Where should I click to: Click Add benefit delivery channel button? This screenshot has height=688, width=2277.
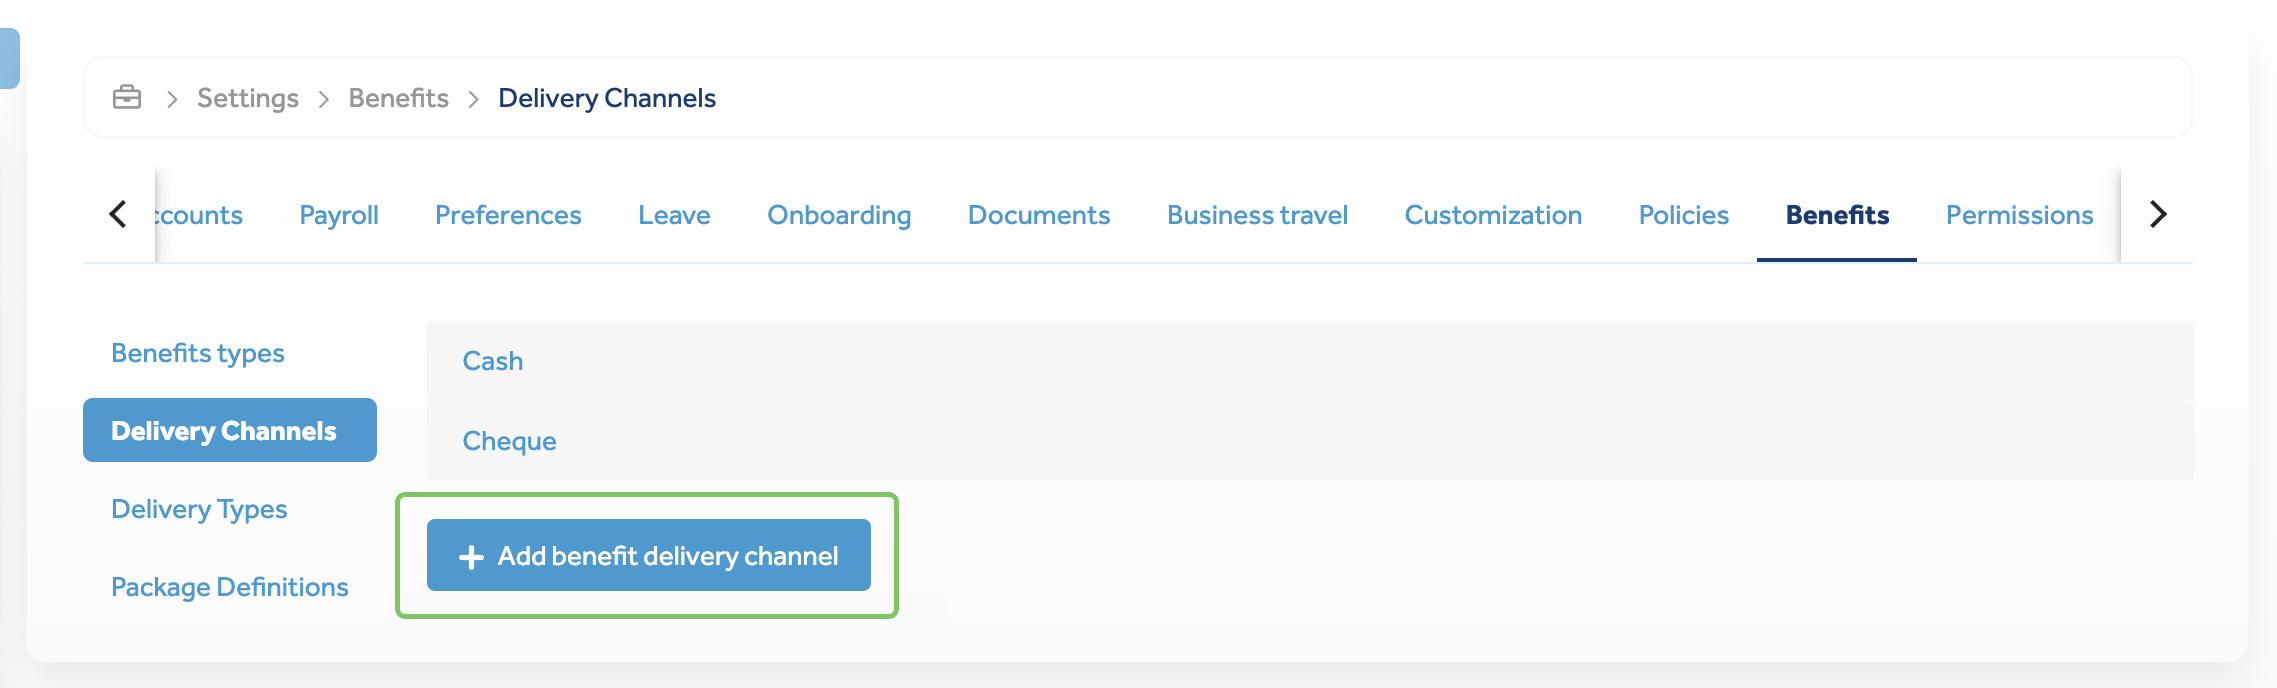click(649, 555)
